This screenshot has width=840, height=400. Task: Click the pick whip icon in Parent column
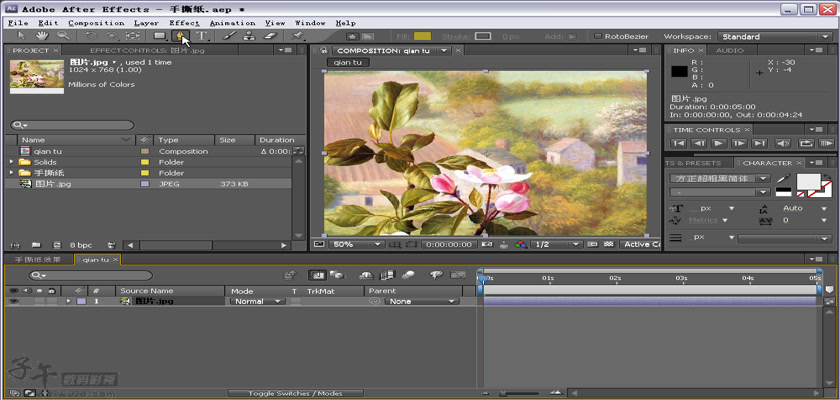[x=375, y=301]
